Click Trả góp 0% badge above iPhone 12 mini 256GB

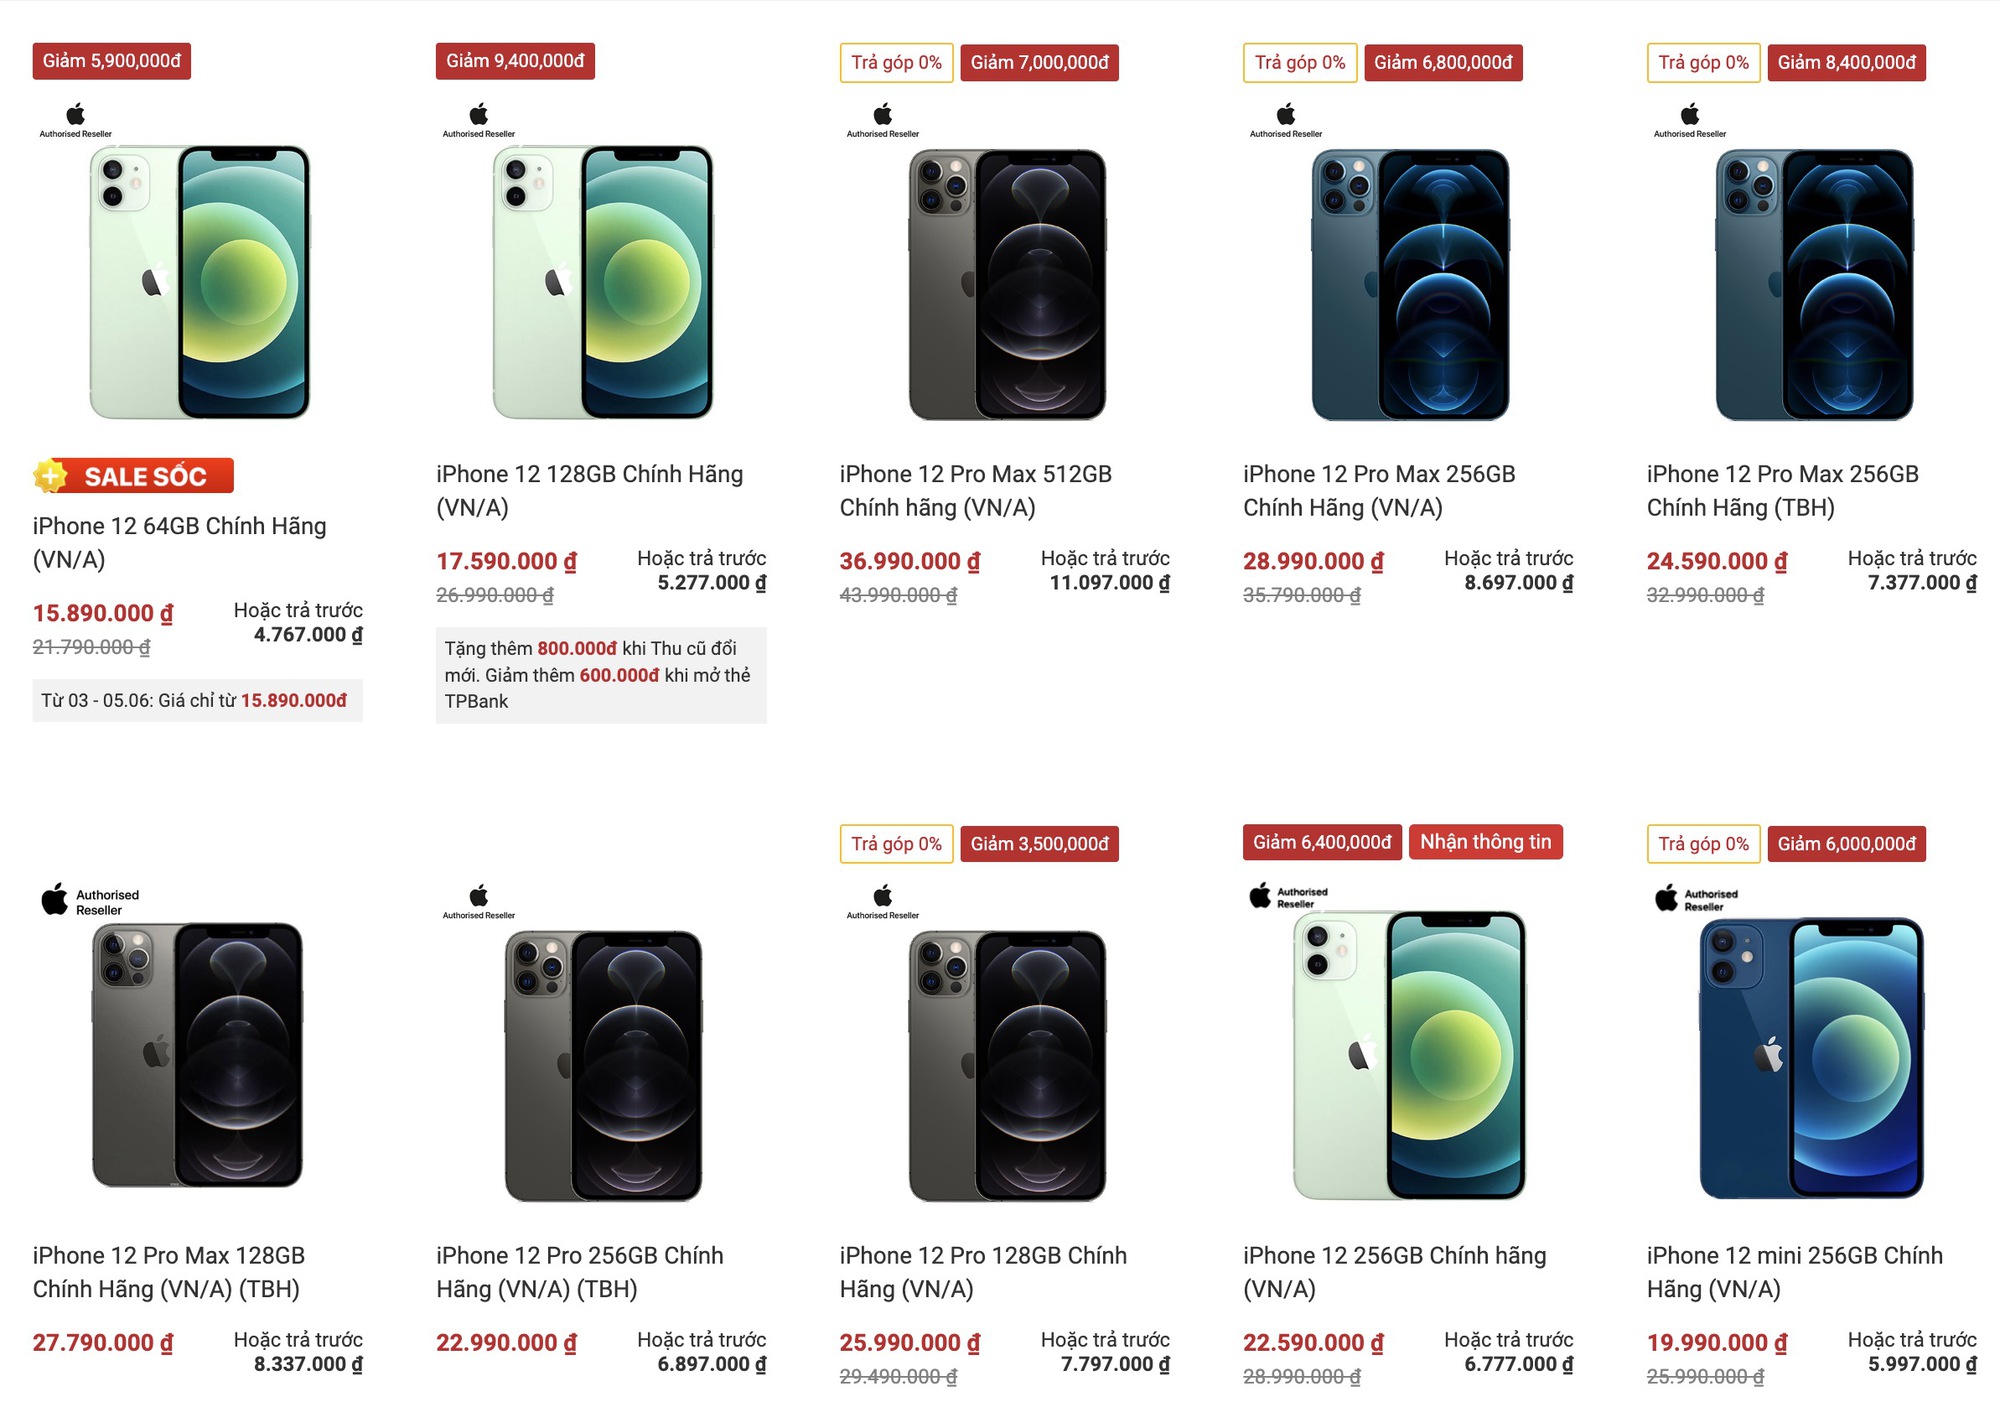pyautogui.click(x=1703, y=844)
